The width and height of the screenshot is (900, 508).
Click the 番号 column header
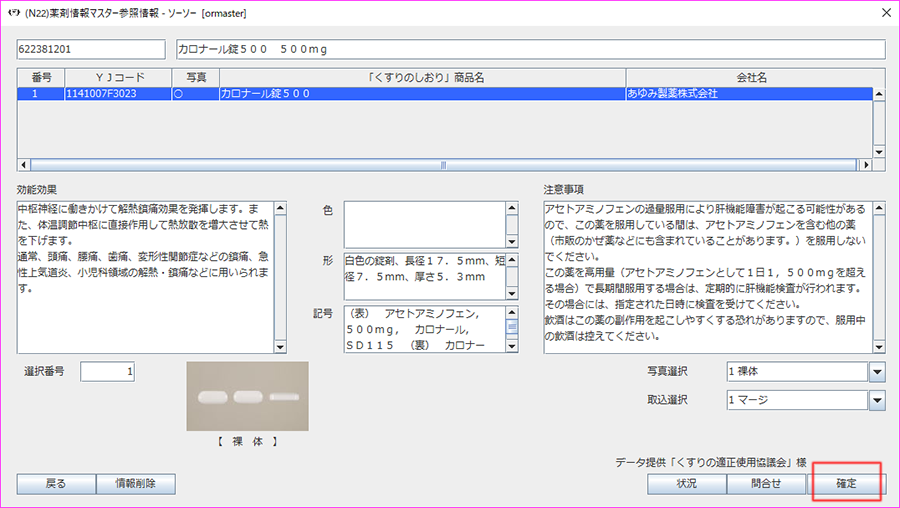pyautogui.click(x=41, y=77)
